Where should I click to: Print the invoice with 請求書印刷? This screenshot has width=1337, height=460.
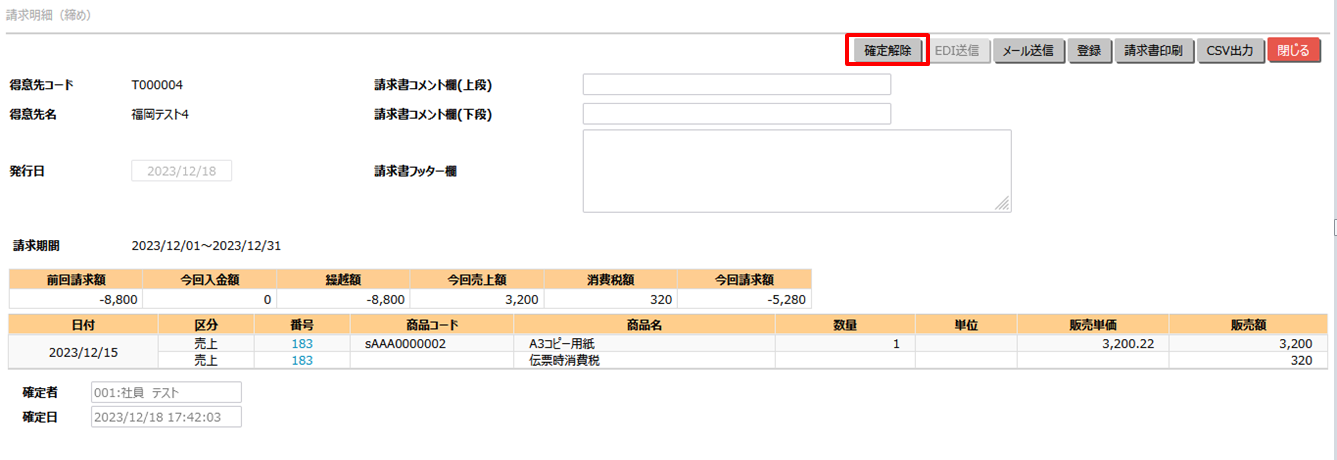(x=1153, y=51)
